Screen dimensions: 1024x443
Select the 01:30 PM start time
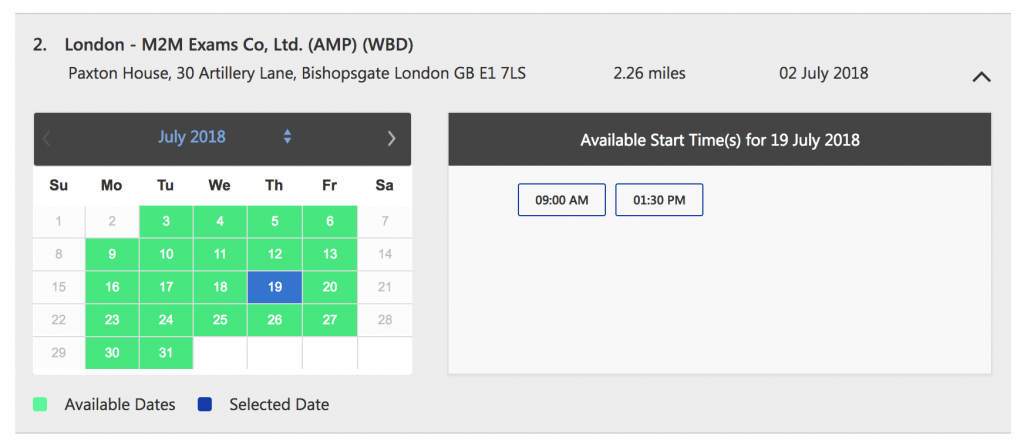tap(659, 200)
